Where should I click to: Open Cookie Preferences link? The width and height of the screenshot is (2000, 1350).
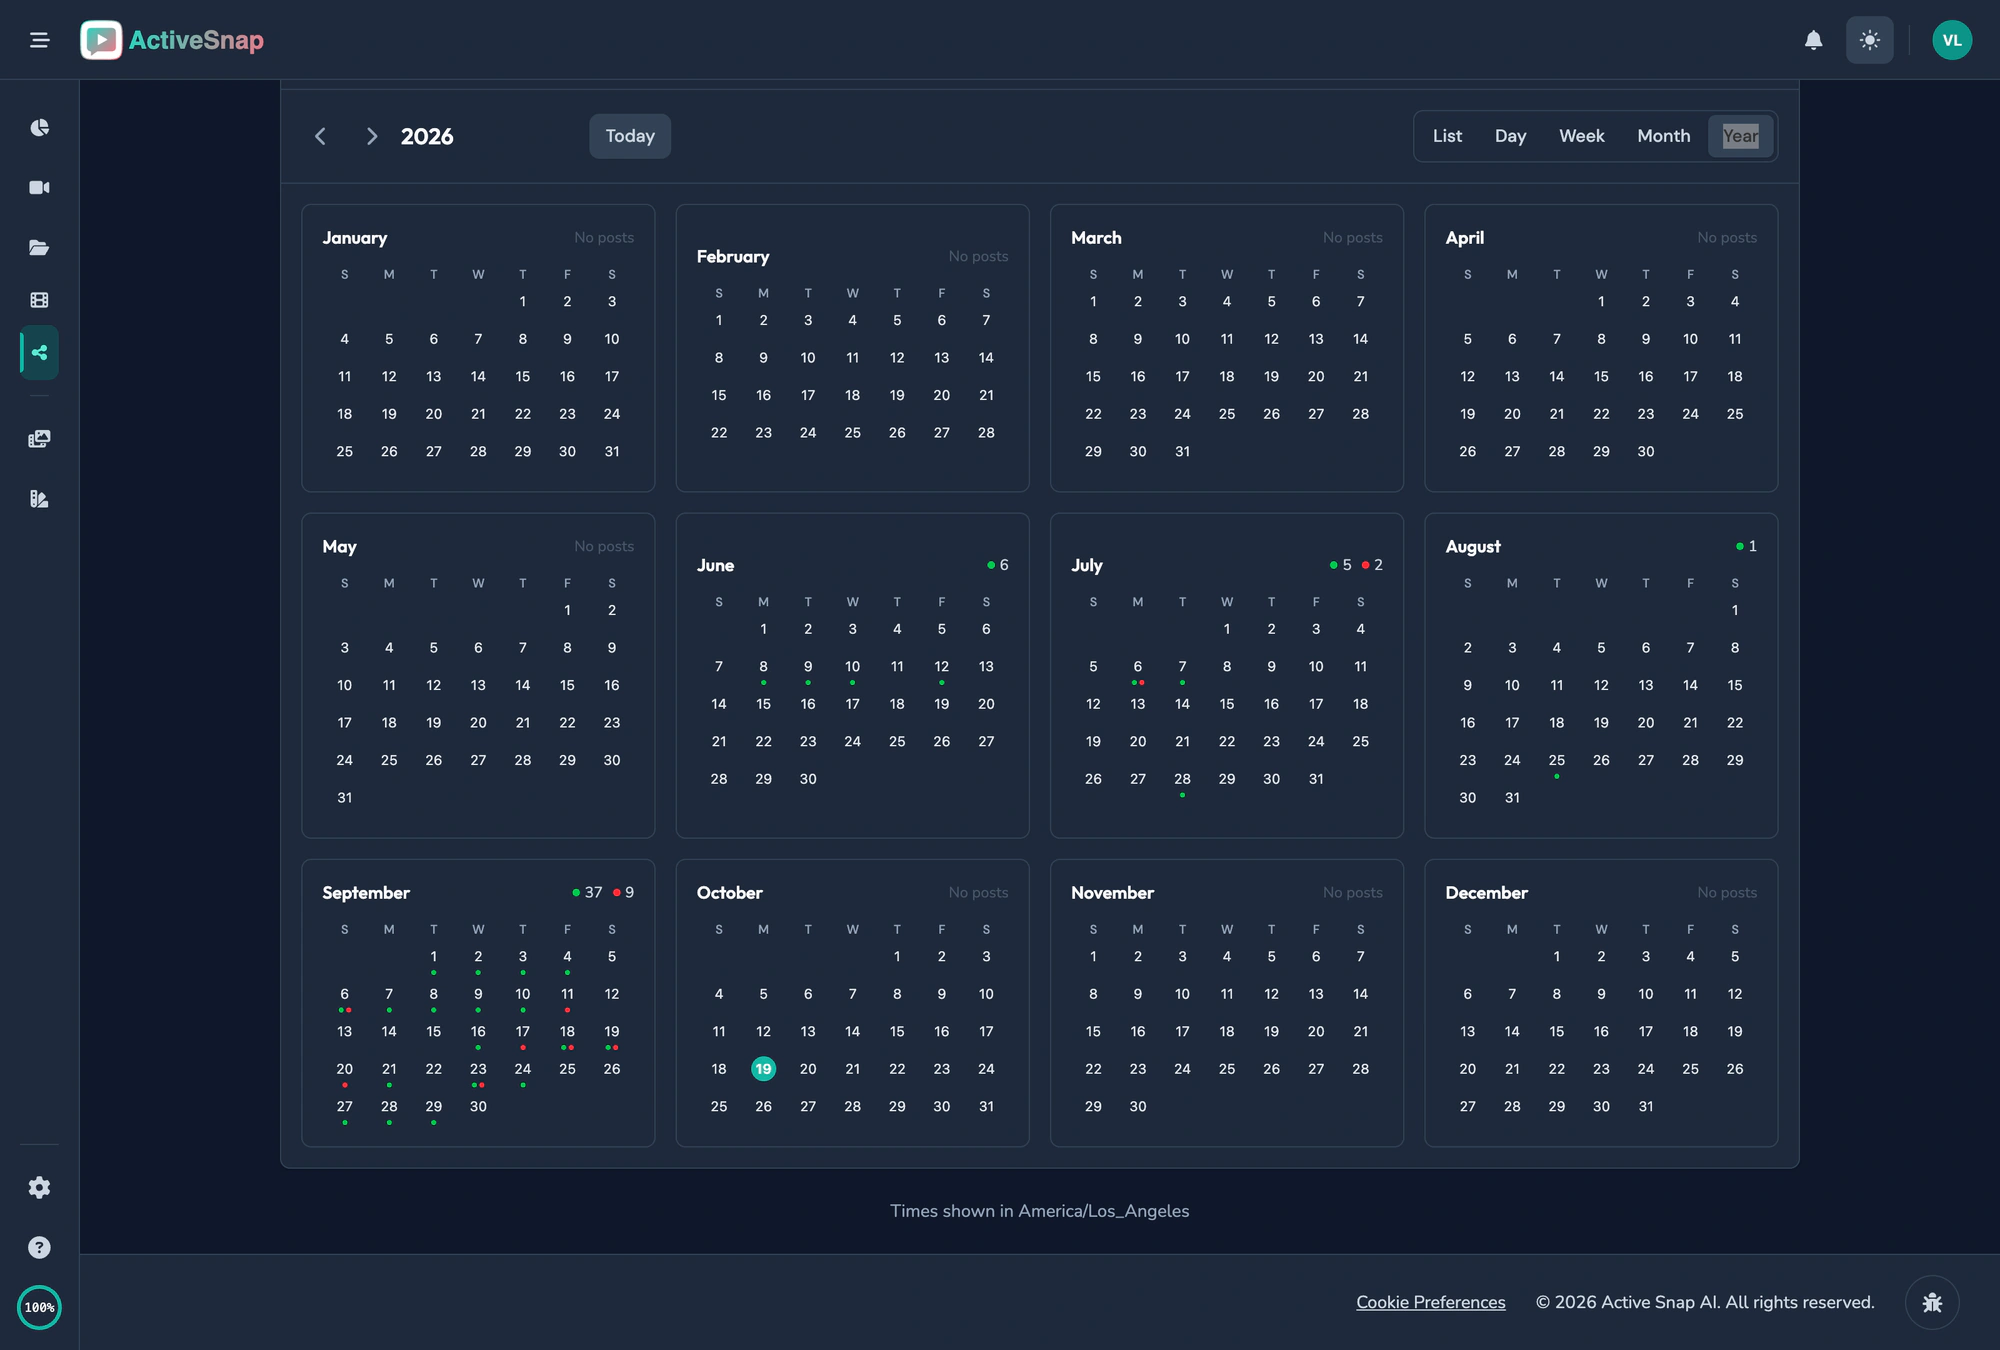pos(1430,1302)
